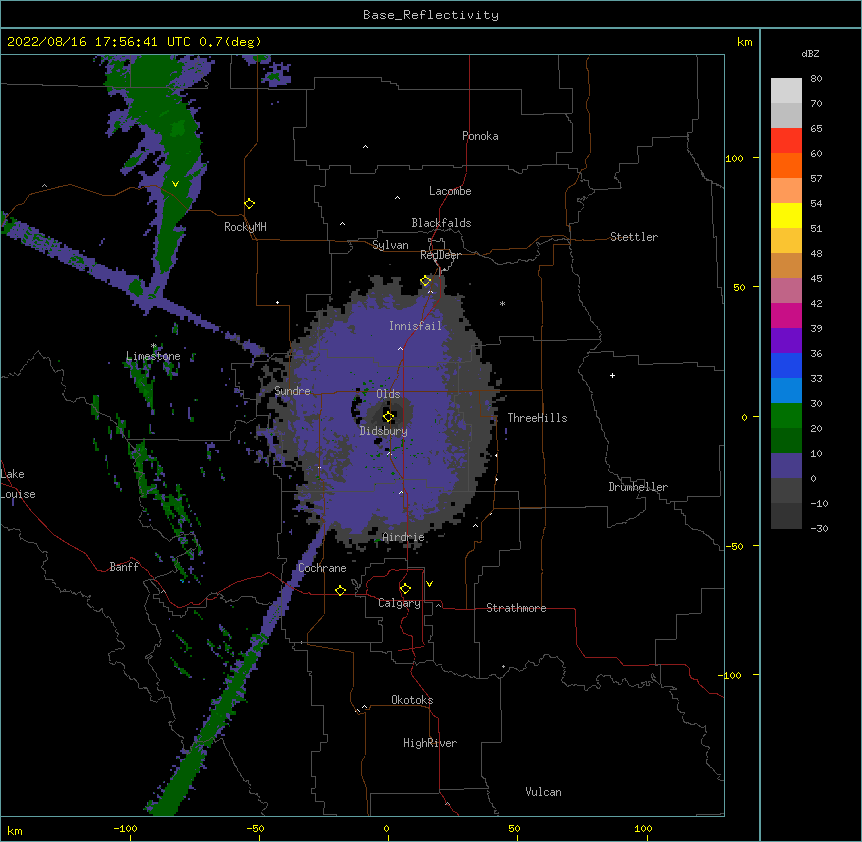Click the km label at bottom-left corner
862x842 pixels.
click(15, 830)
